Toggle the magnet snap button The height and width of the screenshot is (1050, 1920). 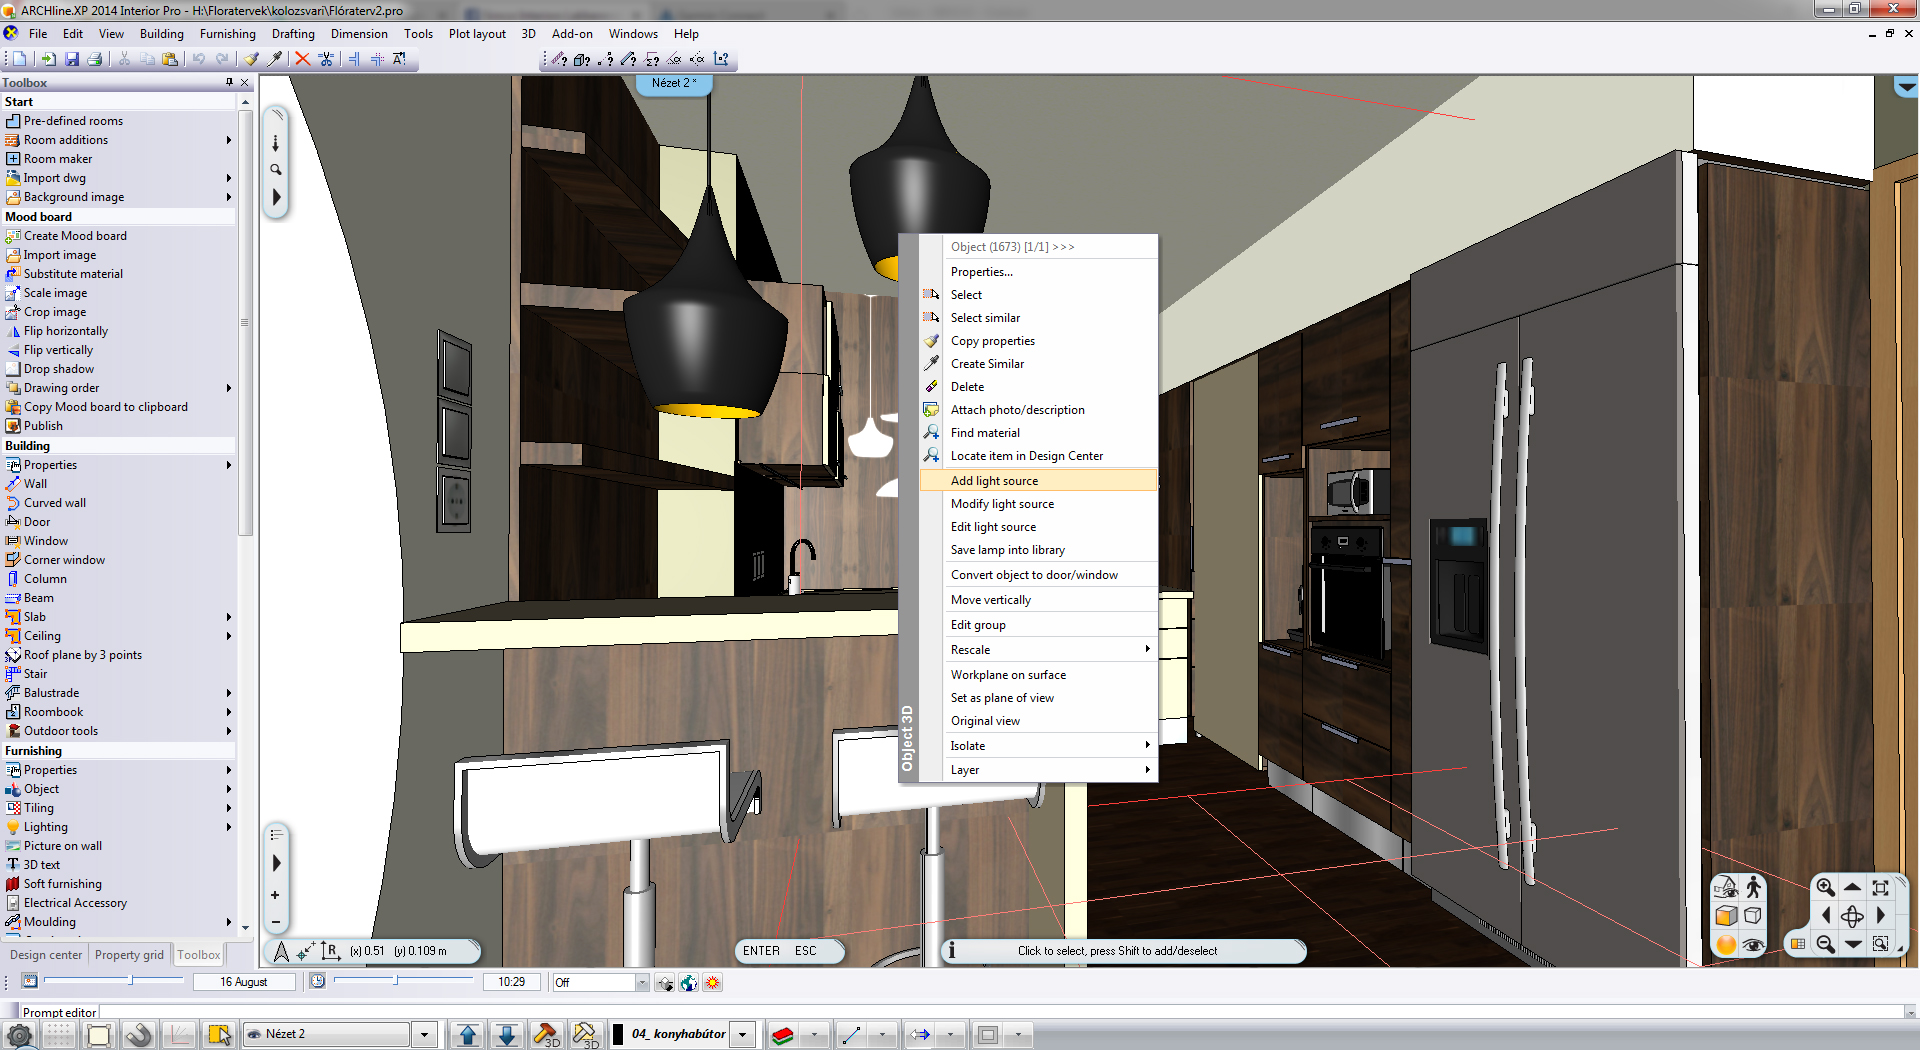coord(138,1035)
